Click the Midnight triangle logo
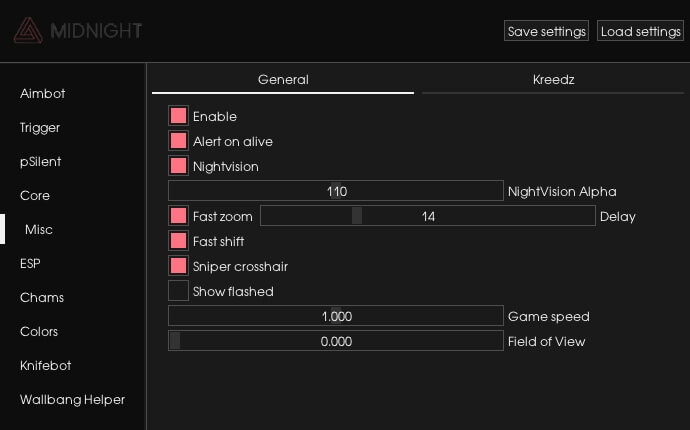The image size is (690, 430). tap(28, 31)
